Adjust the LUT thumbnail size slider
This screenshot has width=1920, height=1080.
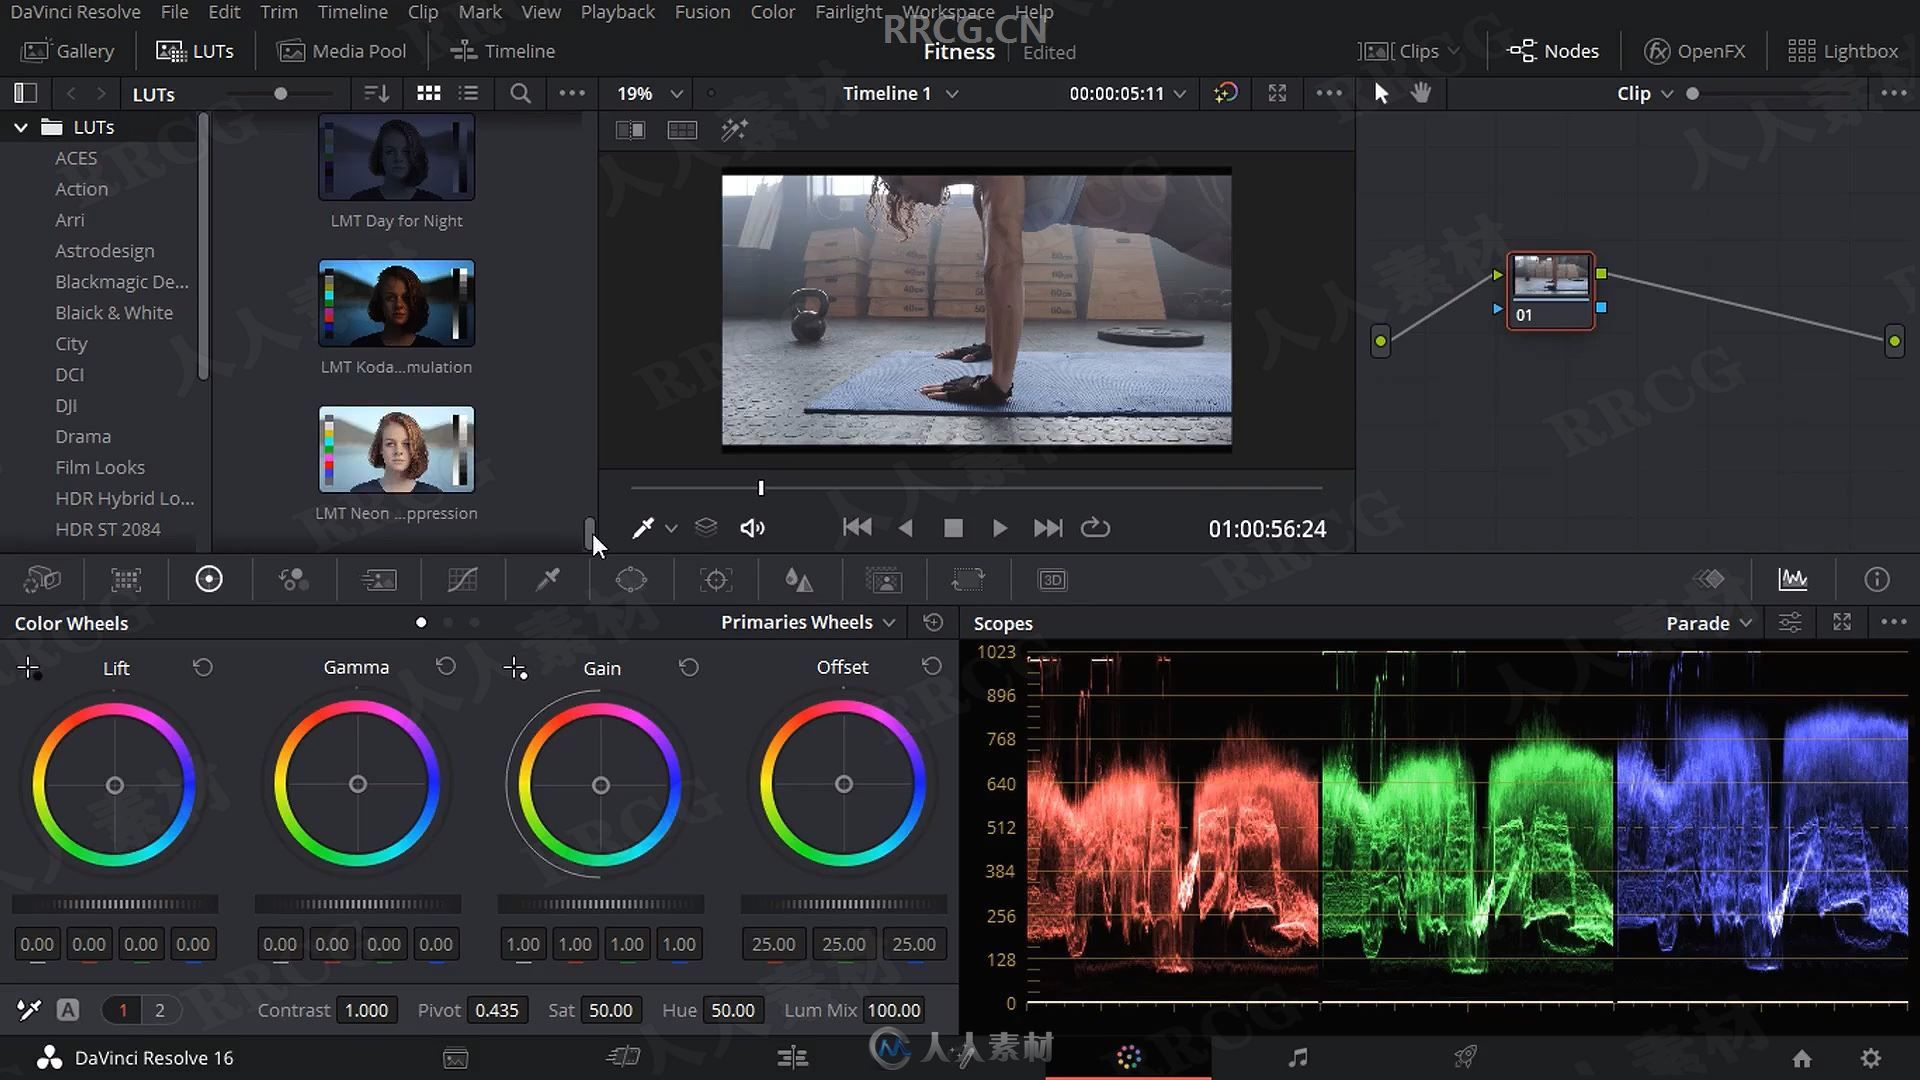[281, 93]
